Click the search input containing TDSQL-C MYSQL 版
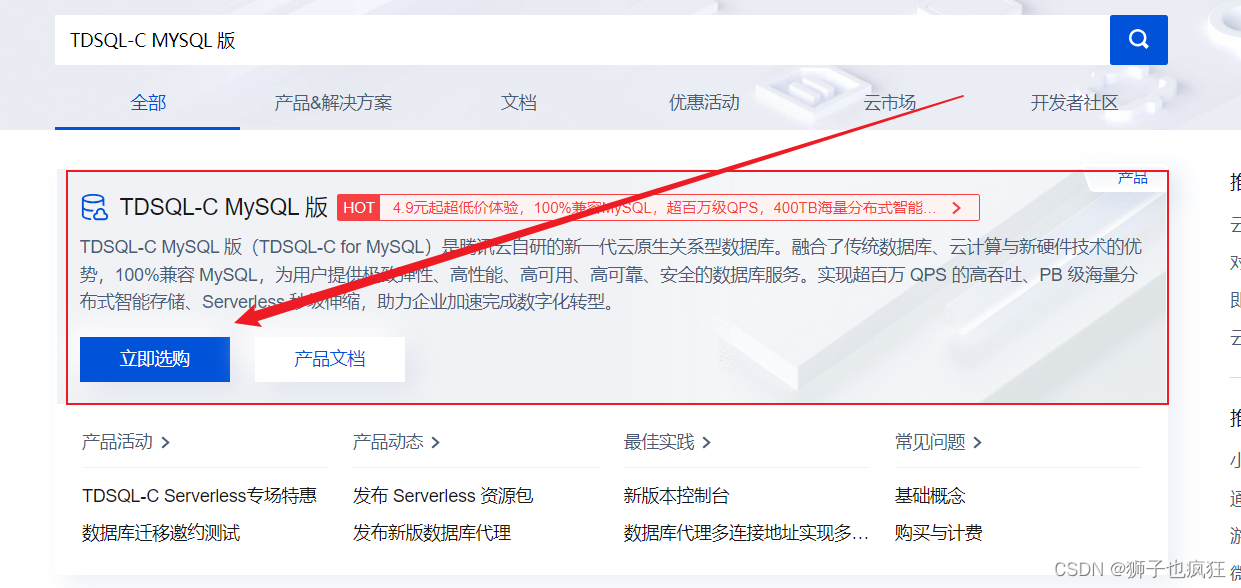 coord(582,40)
